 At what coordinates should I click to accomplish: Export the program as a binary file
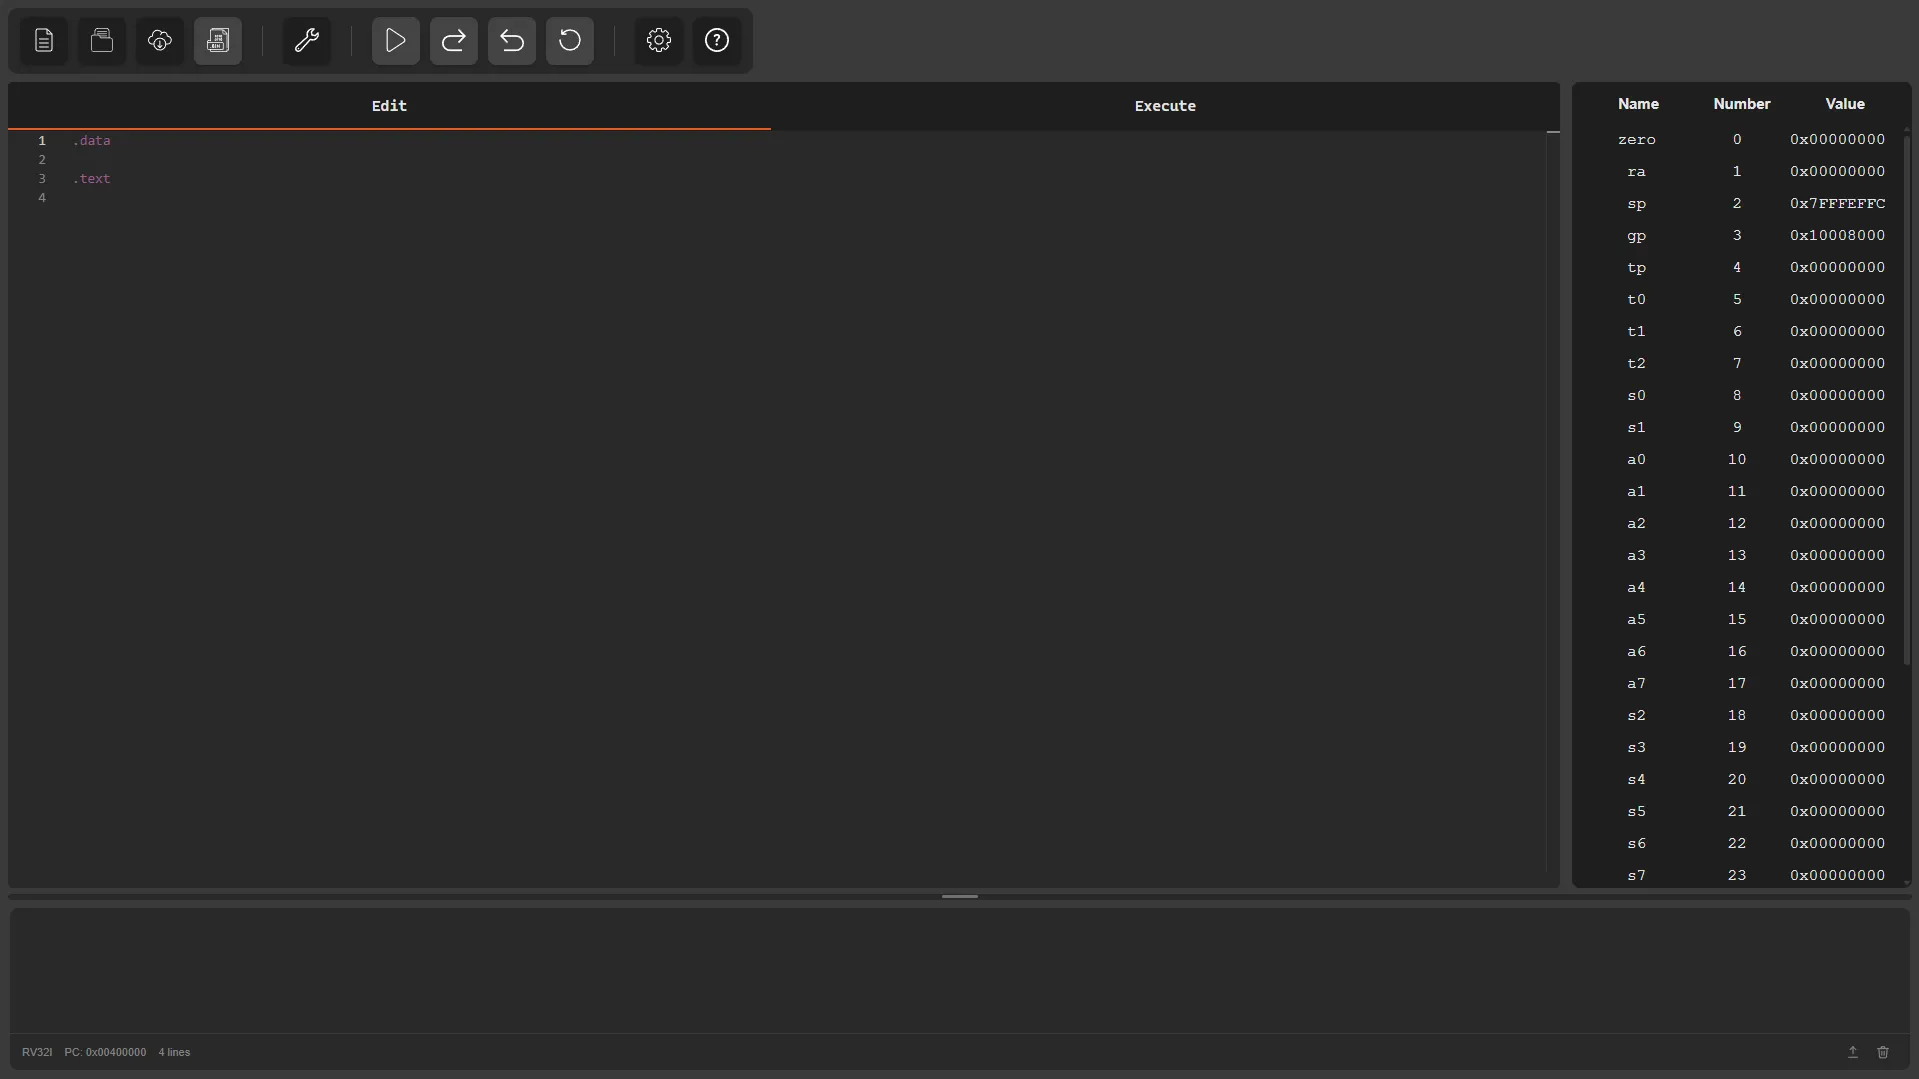pos(217,41)
